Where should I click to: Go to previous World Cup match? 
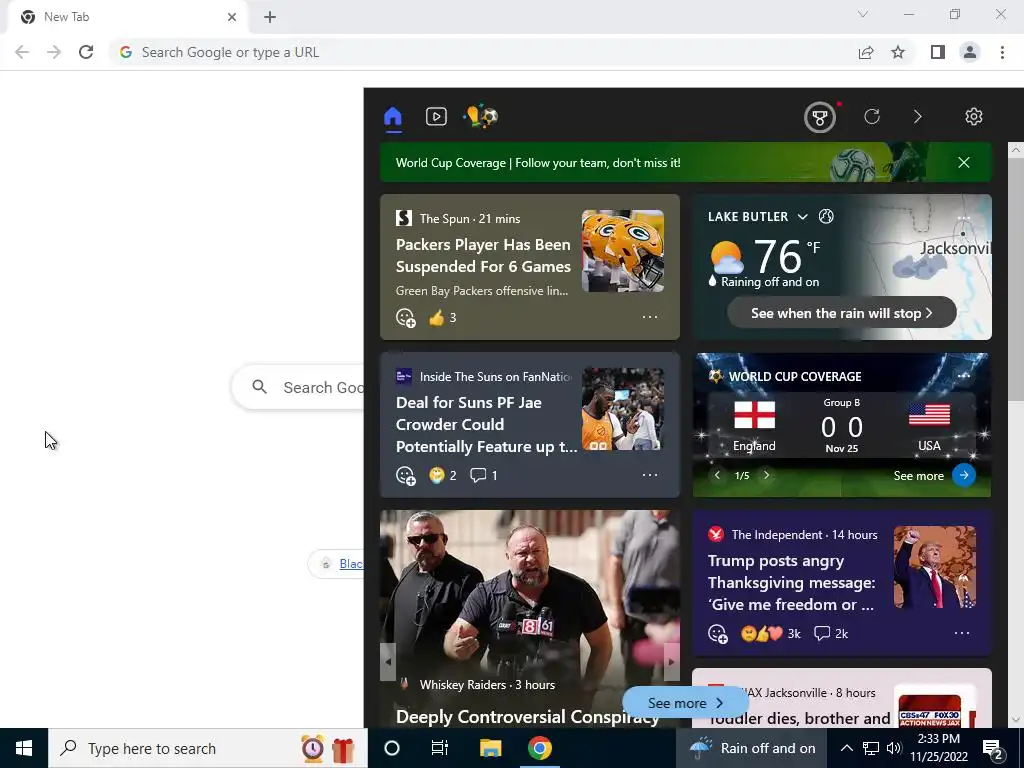(x=717, y=475)
